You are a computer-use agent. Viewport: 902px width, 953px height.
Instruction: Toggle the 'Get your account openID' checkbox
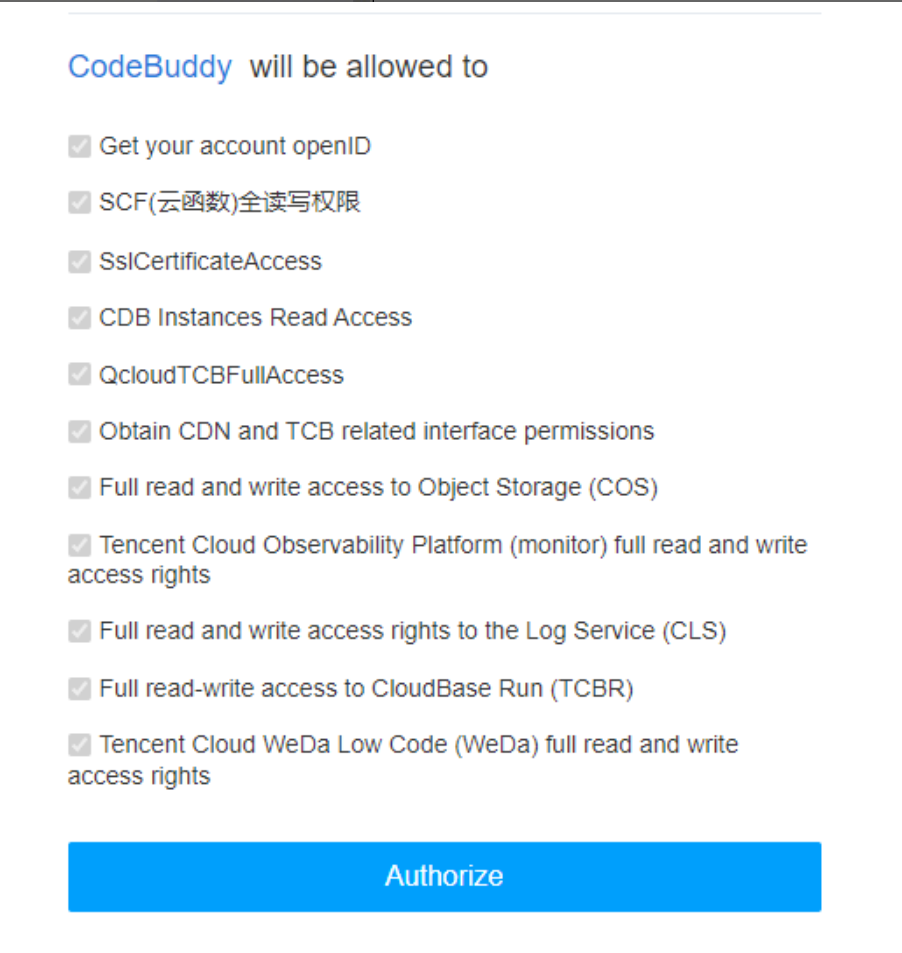click(79, 147)
